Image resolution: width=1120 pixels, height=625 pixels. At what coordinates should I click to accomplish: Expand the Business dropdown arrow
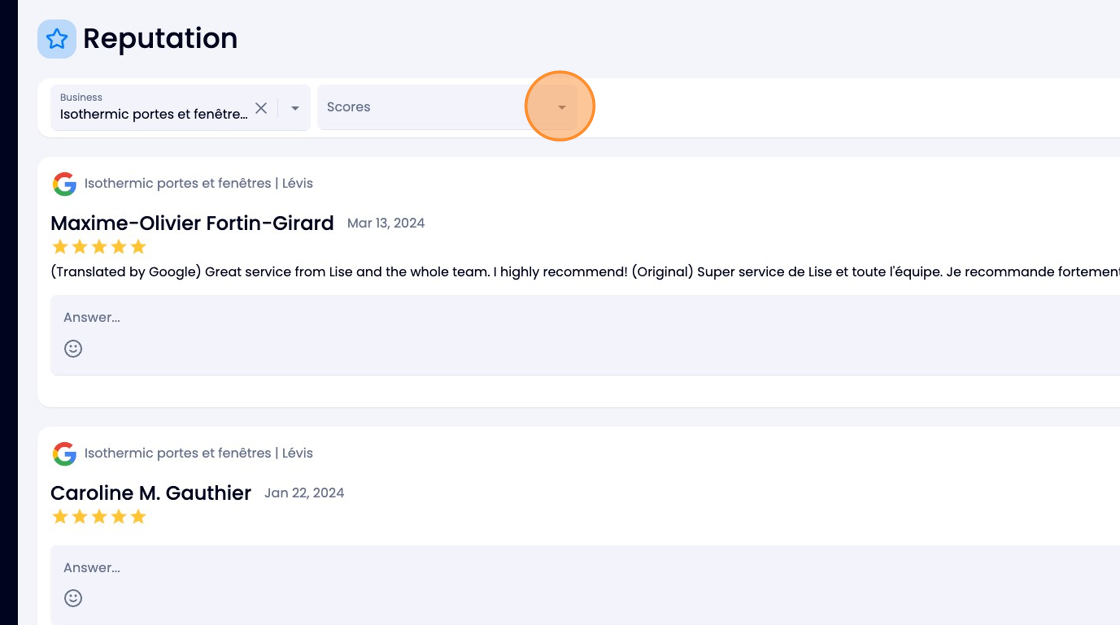pos(295,108)
